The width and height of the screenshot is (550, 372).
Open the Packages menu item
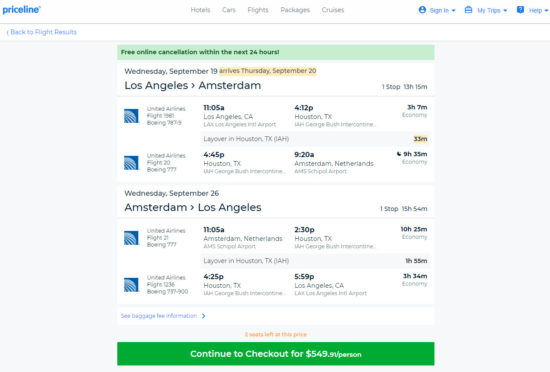click(x=295, y=10)
